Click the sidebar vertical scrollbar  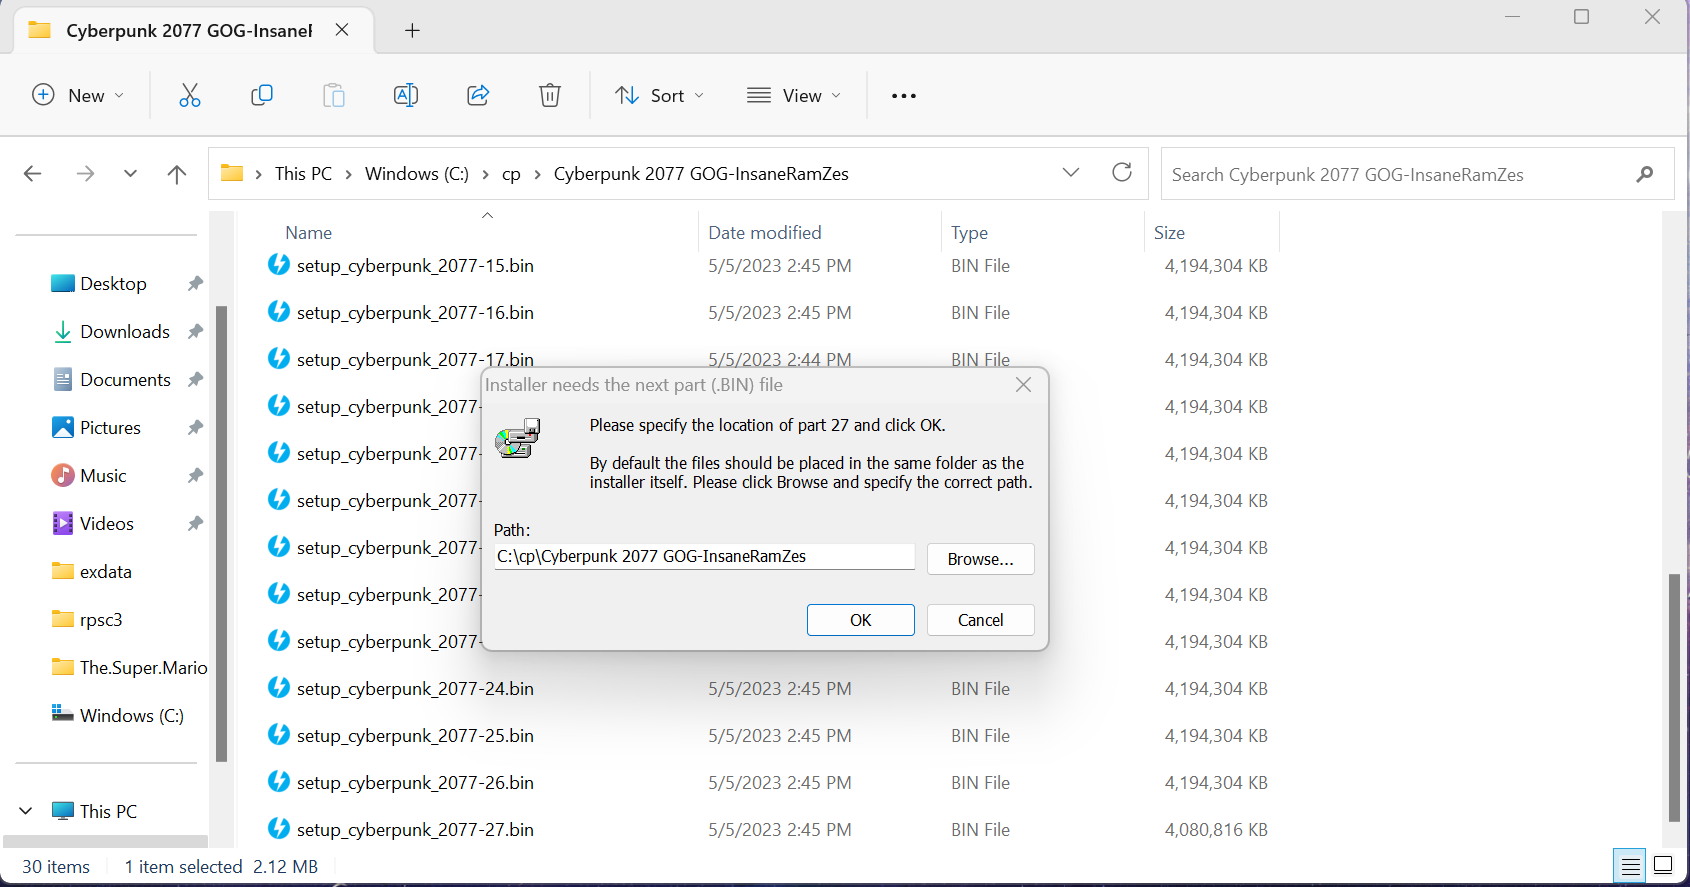tap(221, 534)
